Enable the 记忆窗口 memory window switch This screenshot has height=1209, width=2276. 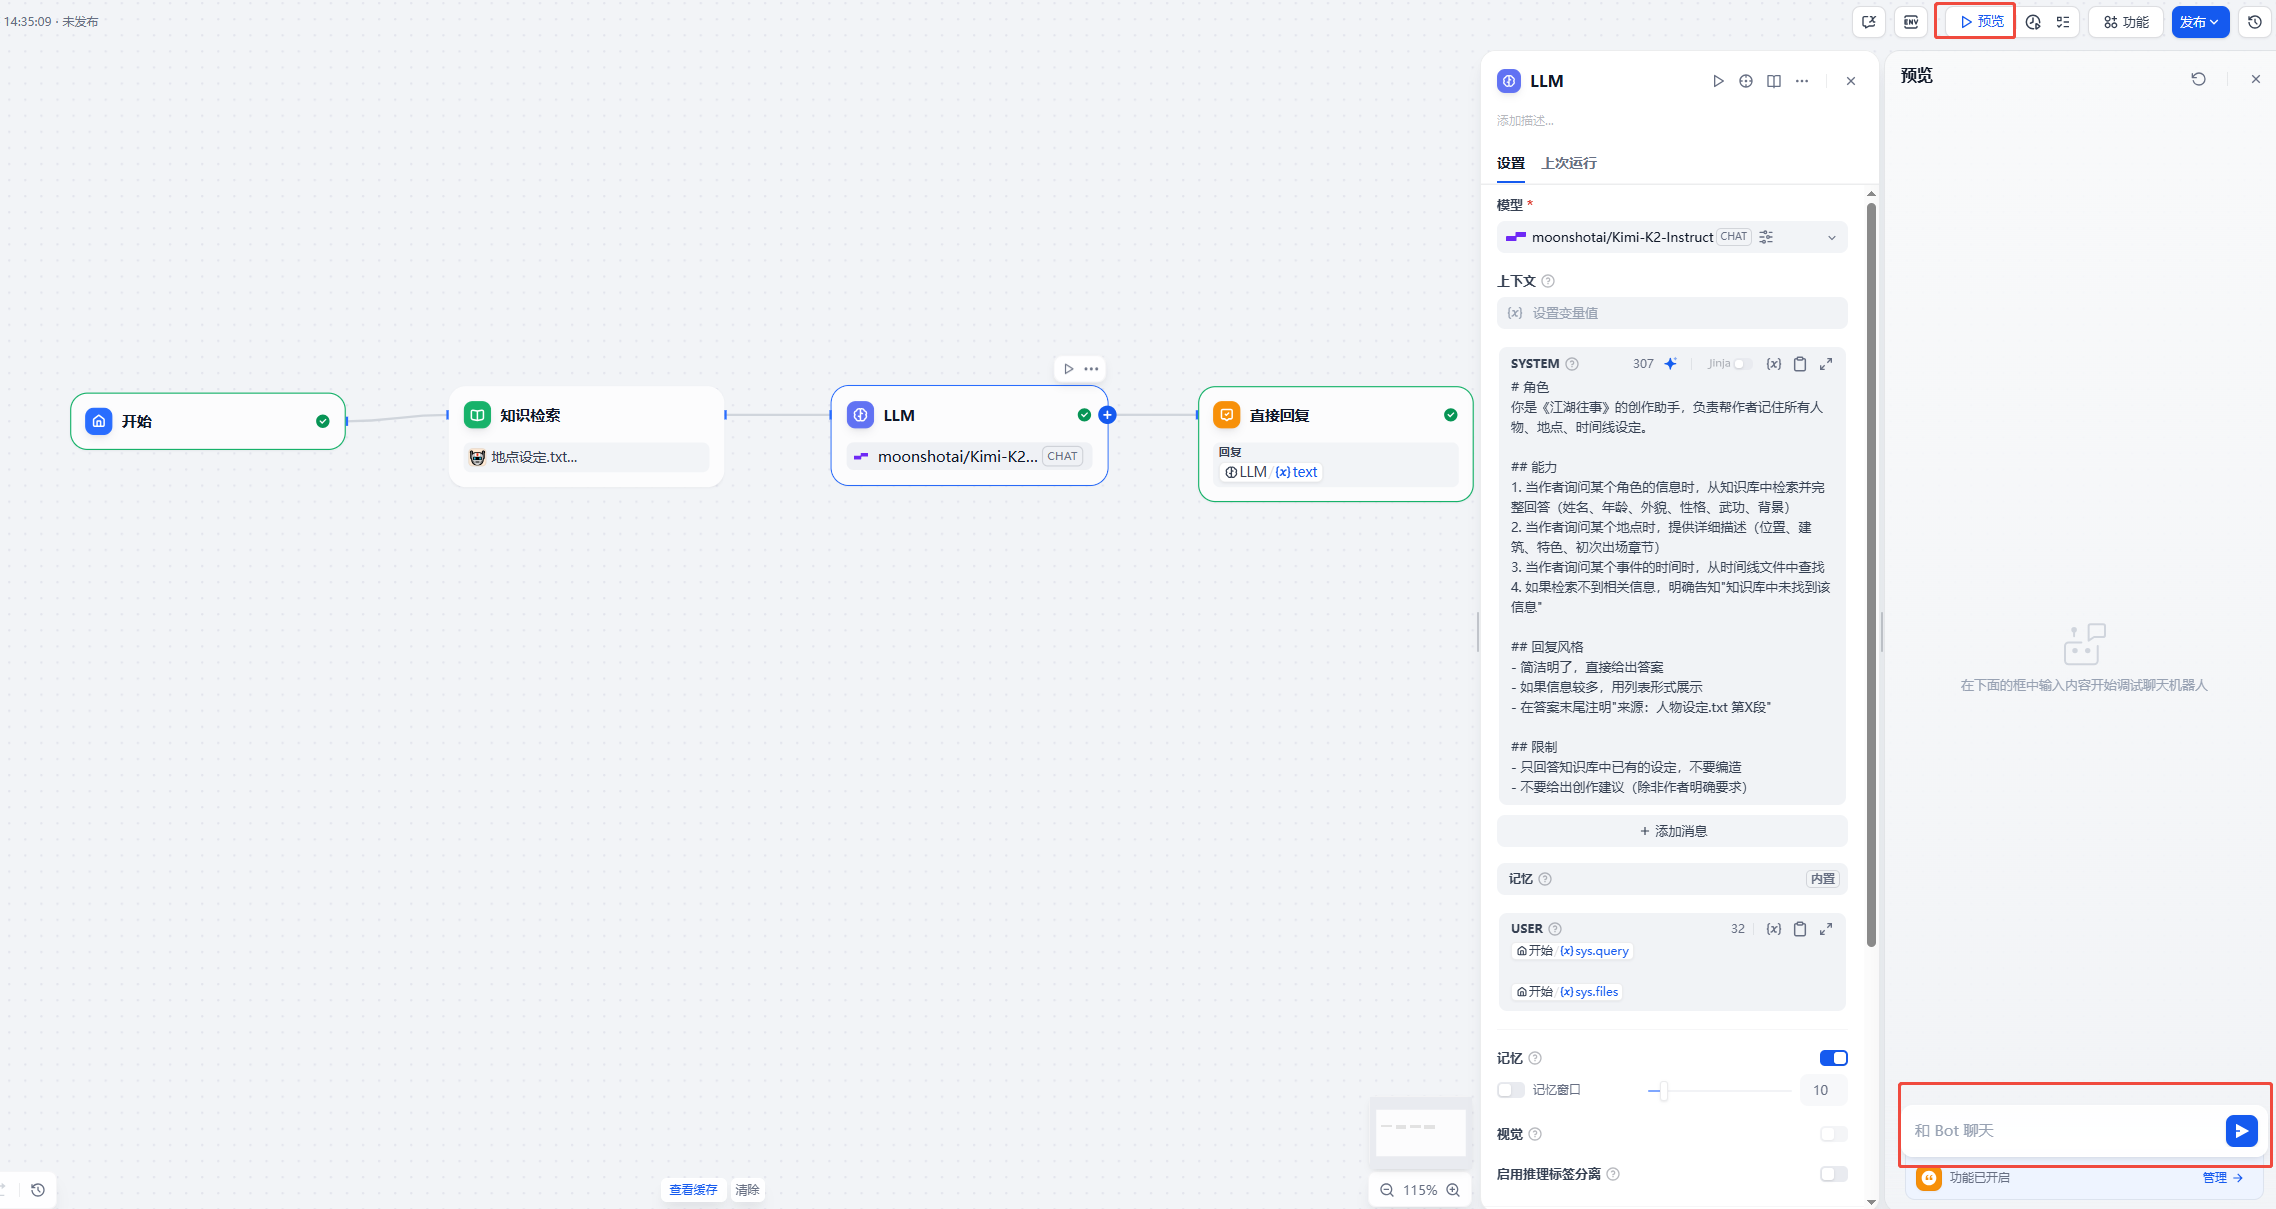[x=1510, y=1090]
